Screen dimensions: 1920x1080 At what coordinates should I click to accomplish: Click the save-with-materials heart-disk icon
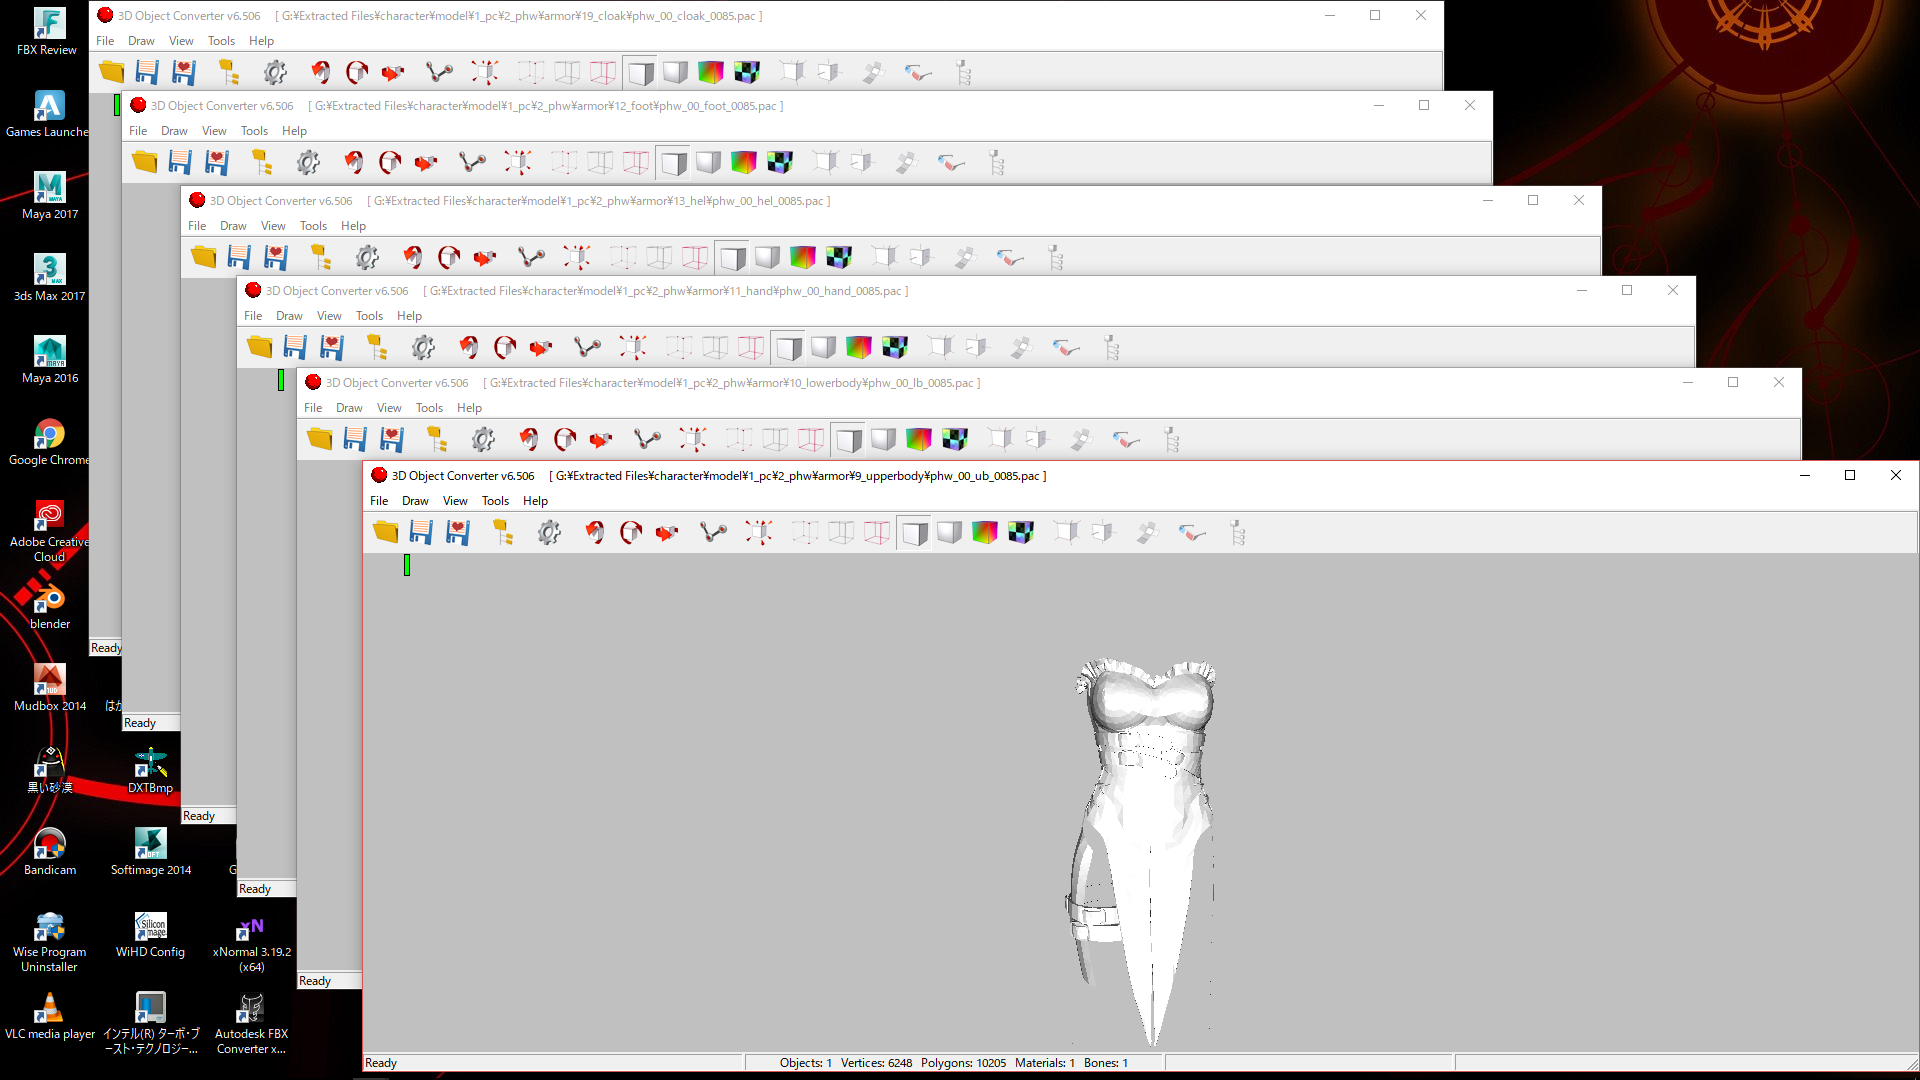click(x=457, y=532)
